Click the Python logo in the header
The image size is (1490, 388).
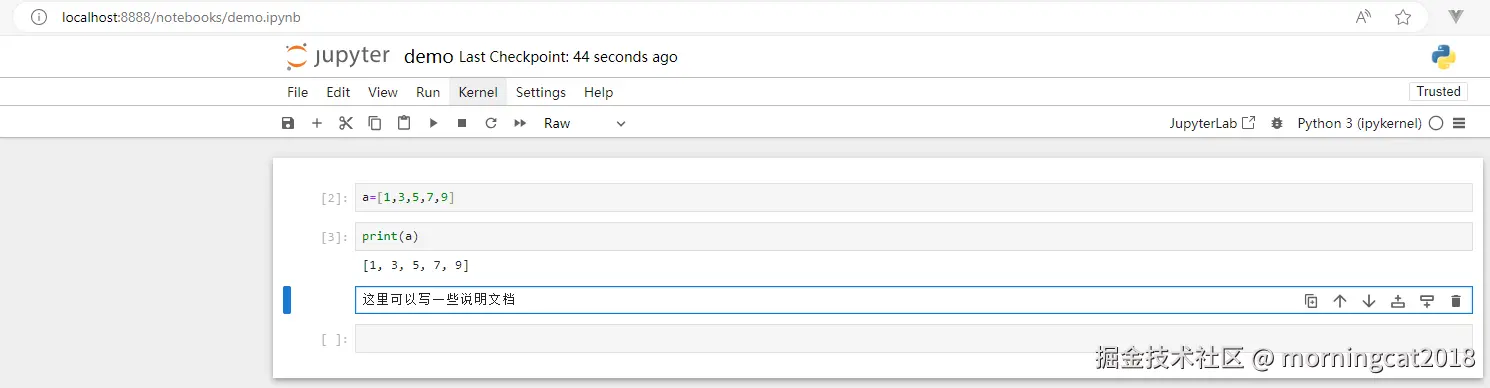pyautogui.click(x=1443, y=57)
